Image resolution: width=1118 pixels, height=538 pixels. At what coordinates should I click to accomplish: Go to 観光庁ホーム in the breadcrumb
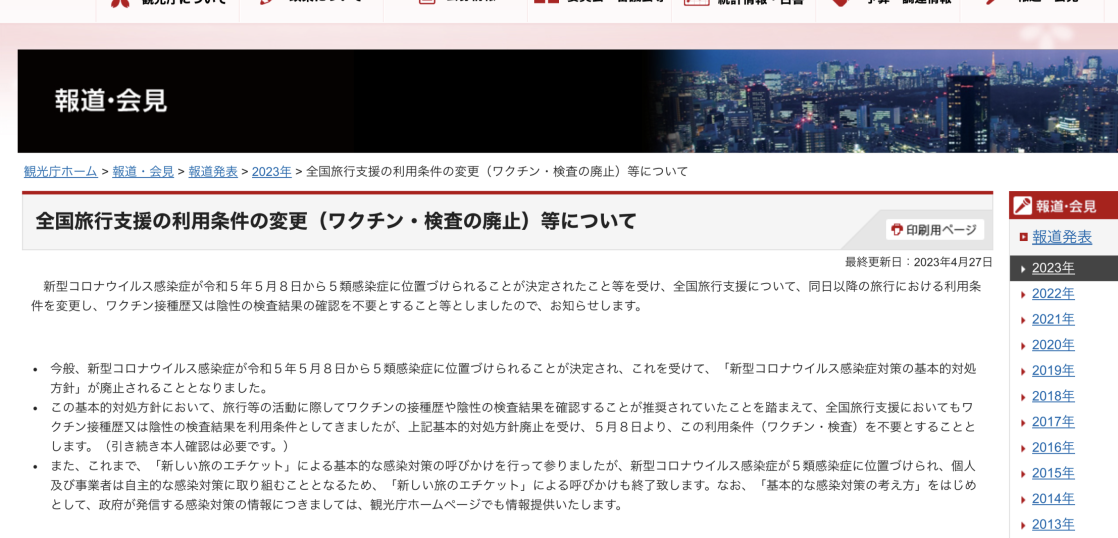(61, 171)
